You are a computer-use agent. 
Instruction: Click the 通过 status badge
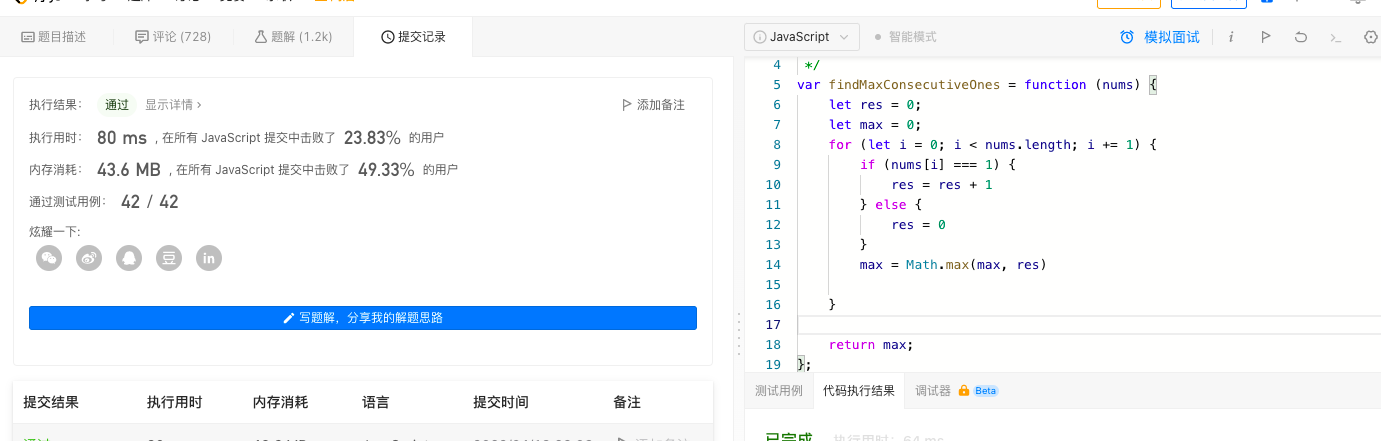click(x=117, y=104)
